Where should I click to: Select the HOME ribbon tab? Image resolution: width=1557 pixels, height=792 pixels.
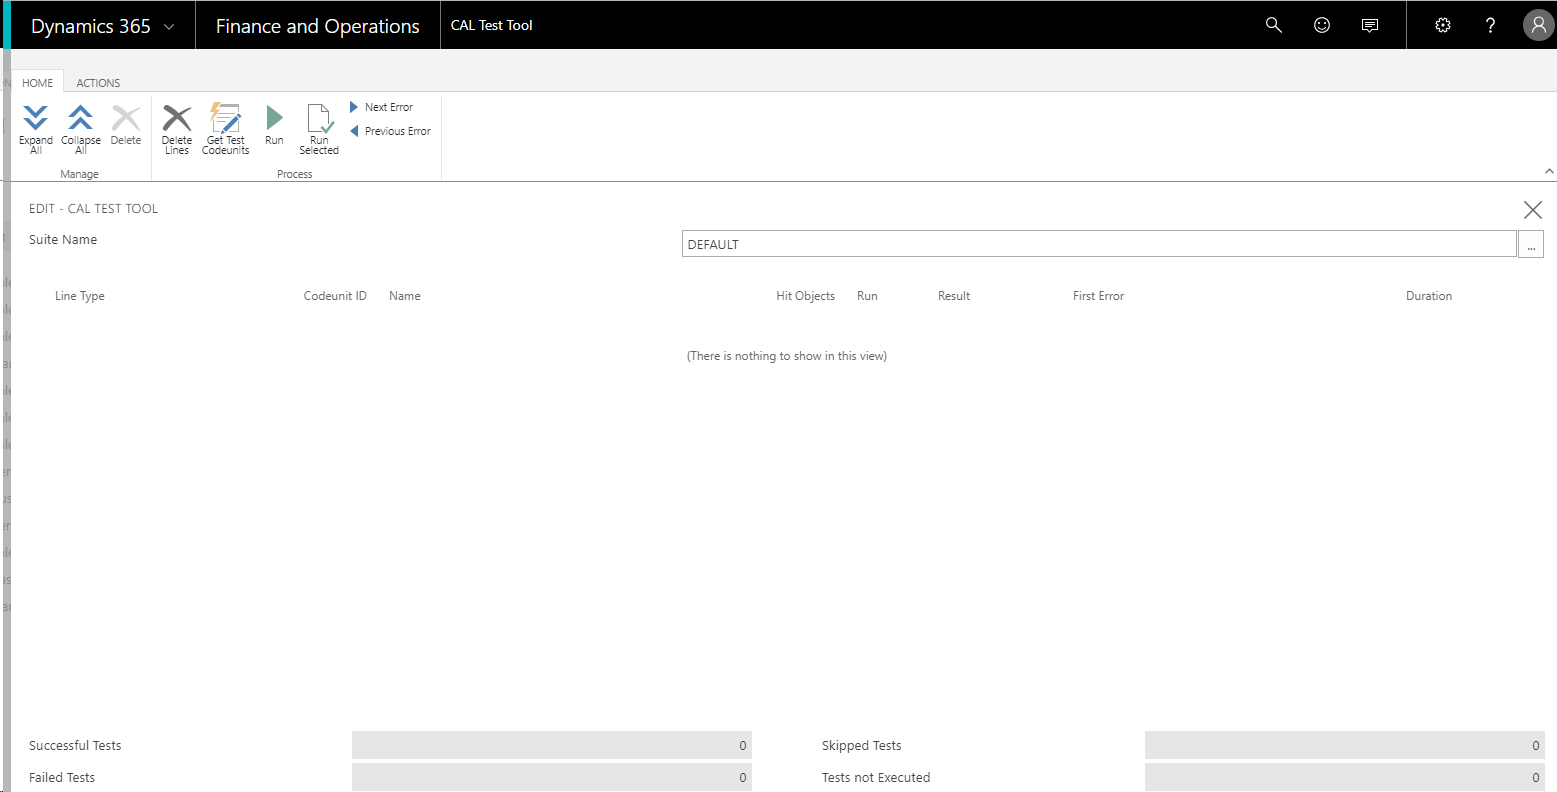[x=38, y=83]
